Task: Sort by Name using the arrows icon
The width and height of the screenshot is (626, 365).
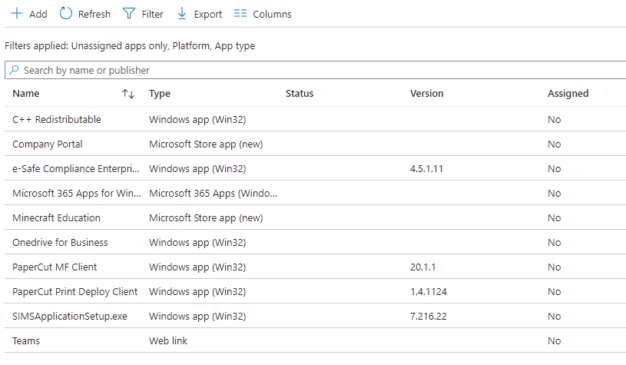Action: (x=128, y=93)
